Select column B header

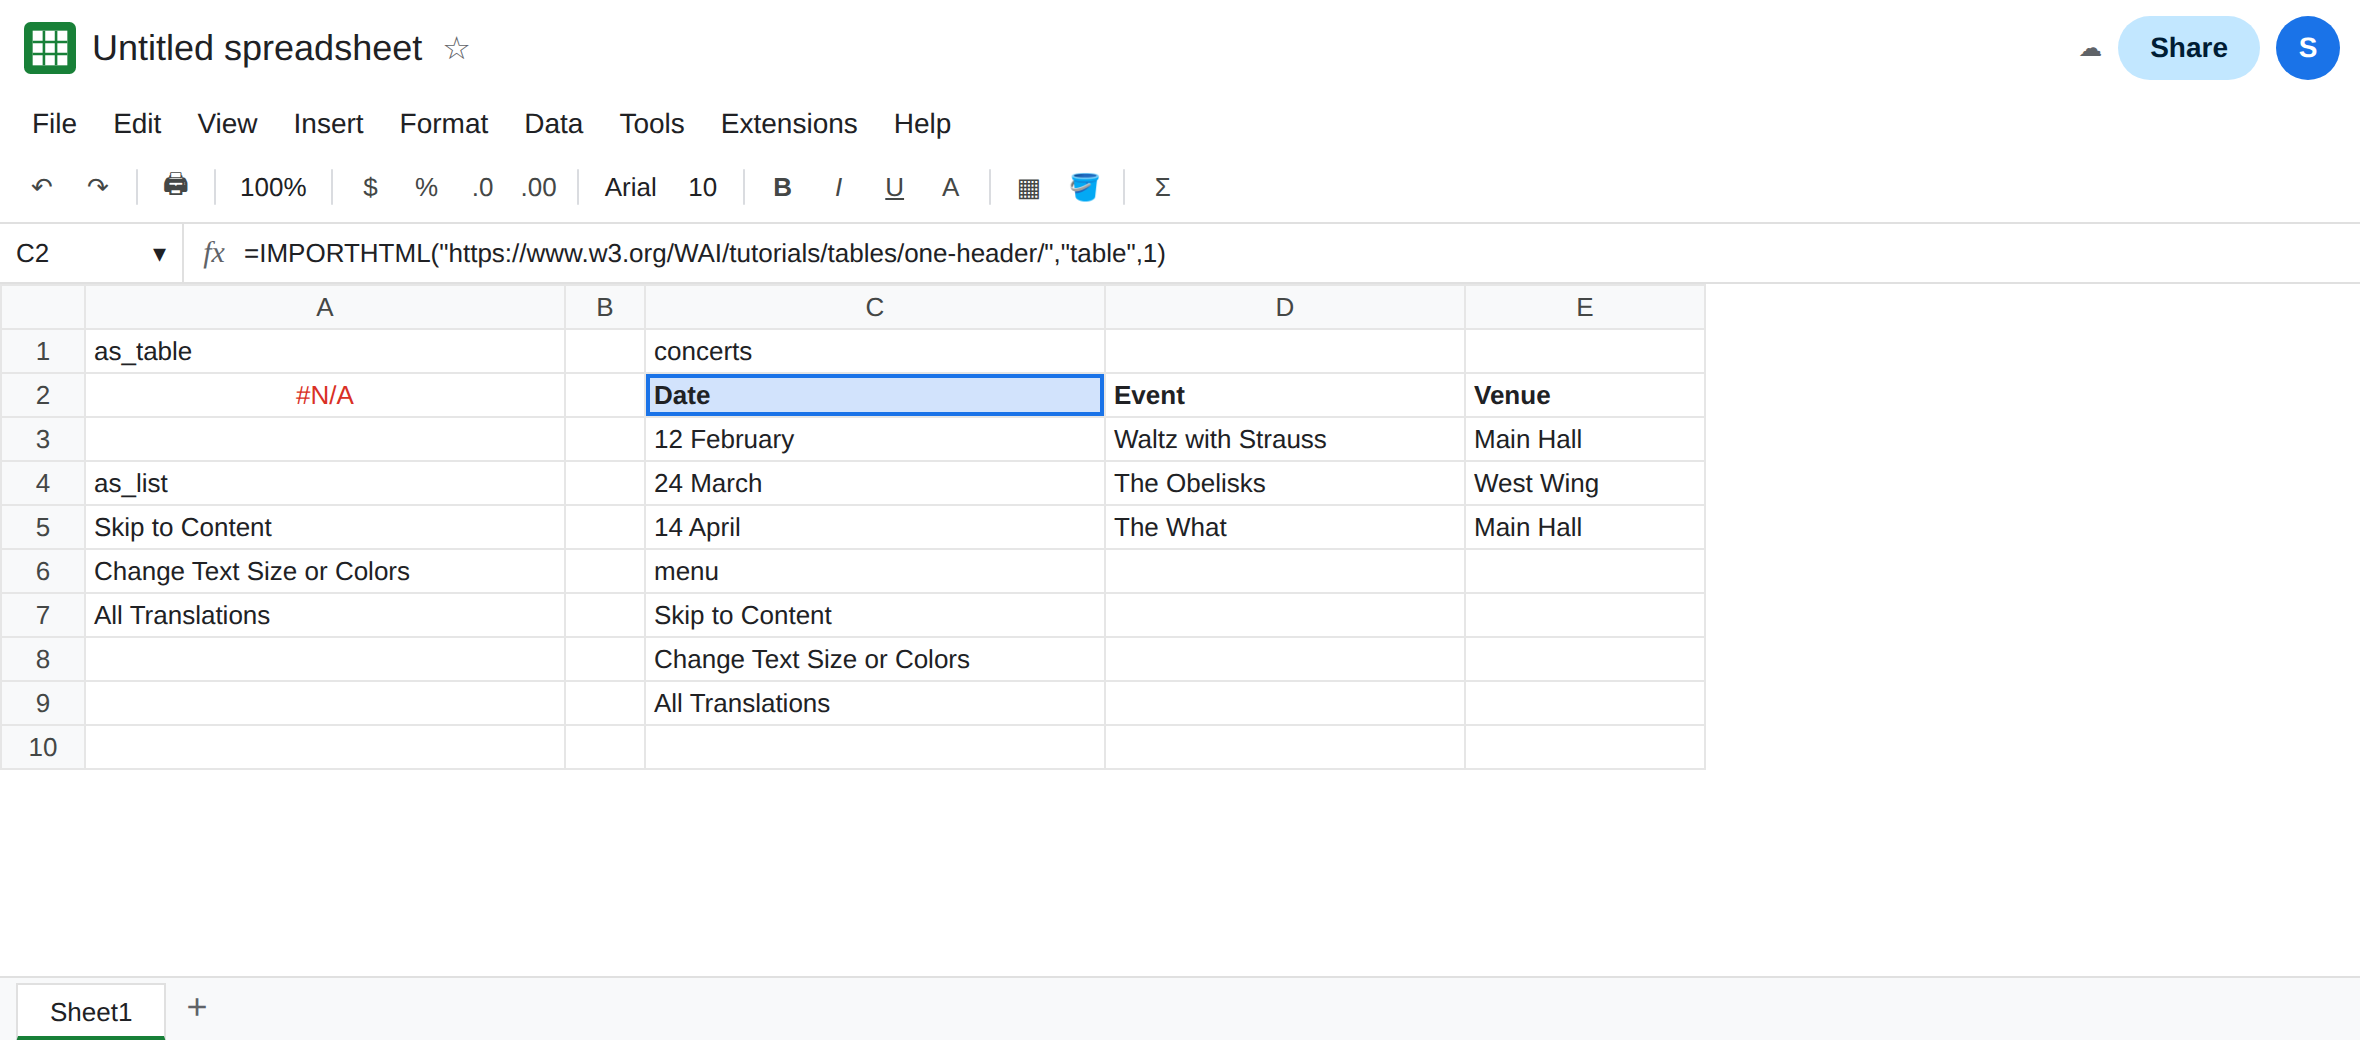pyautogui.click(x=605, y=307)
